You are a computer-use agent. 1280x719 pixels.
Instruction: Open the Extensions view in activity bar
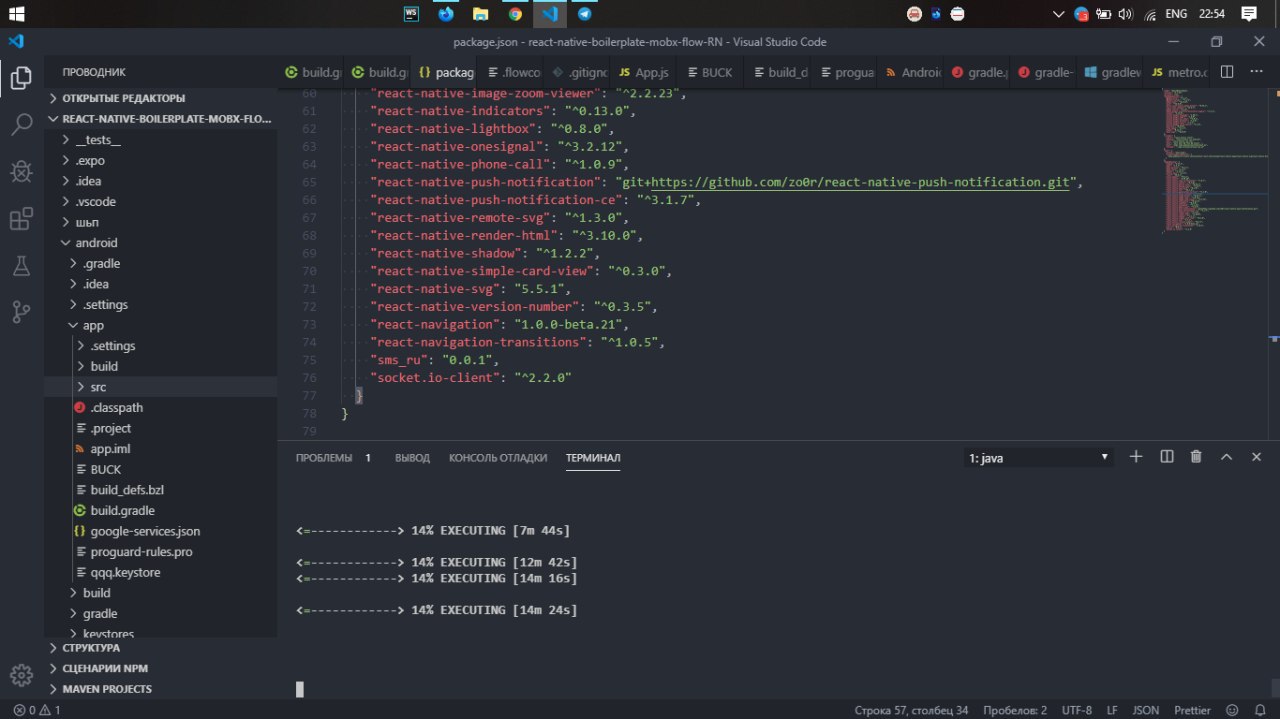(20, 219)
